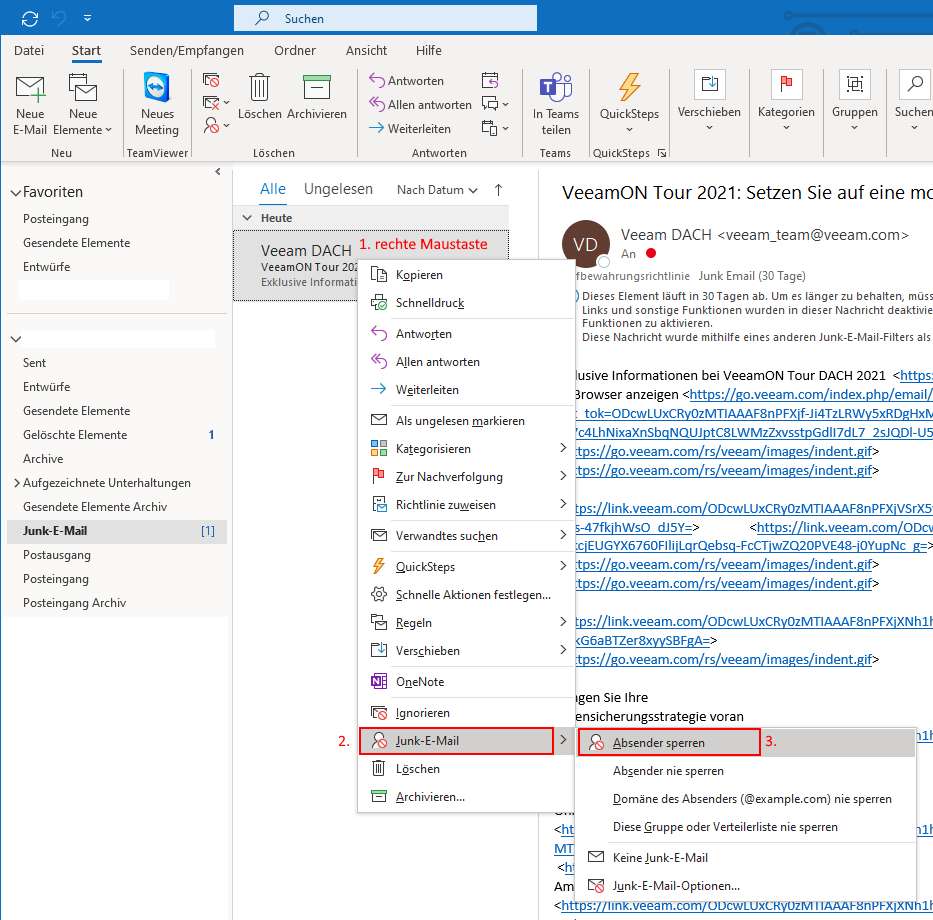Create a Neue E-Mail from ribbon
933x920 pixels.
[x=30, y=105]
